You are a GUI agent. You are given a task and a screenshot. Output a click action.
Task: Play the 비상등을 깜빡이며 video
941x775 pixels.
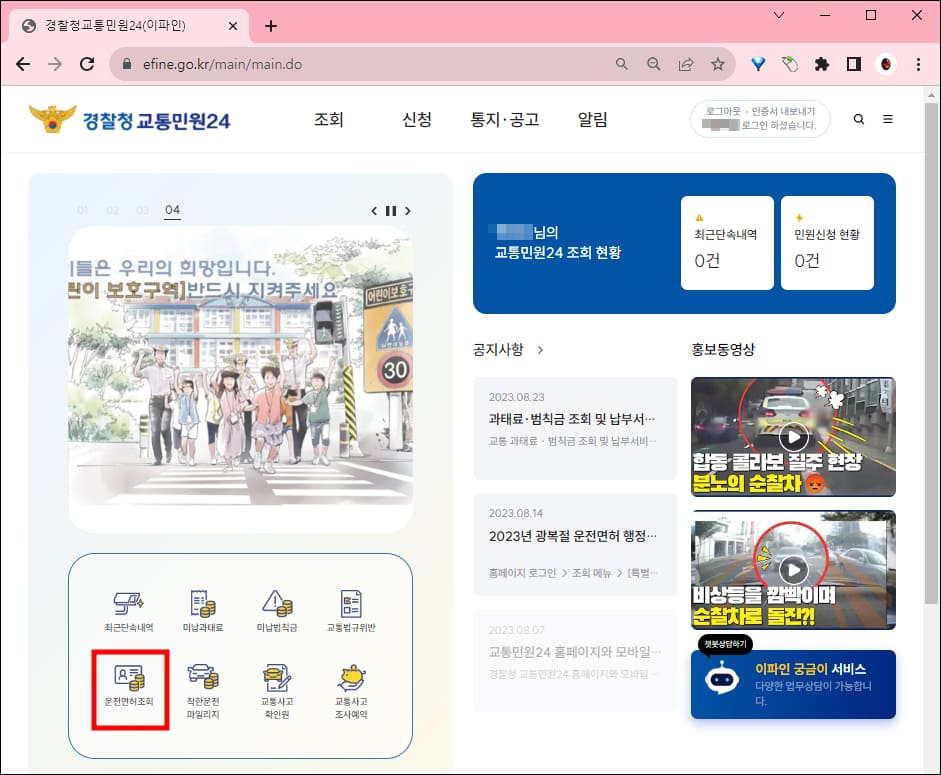[793, 569]
